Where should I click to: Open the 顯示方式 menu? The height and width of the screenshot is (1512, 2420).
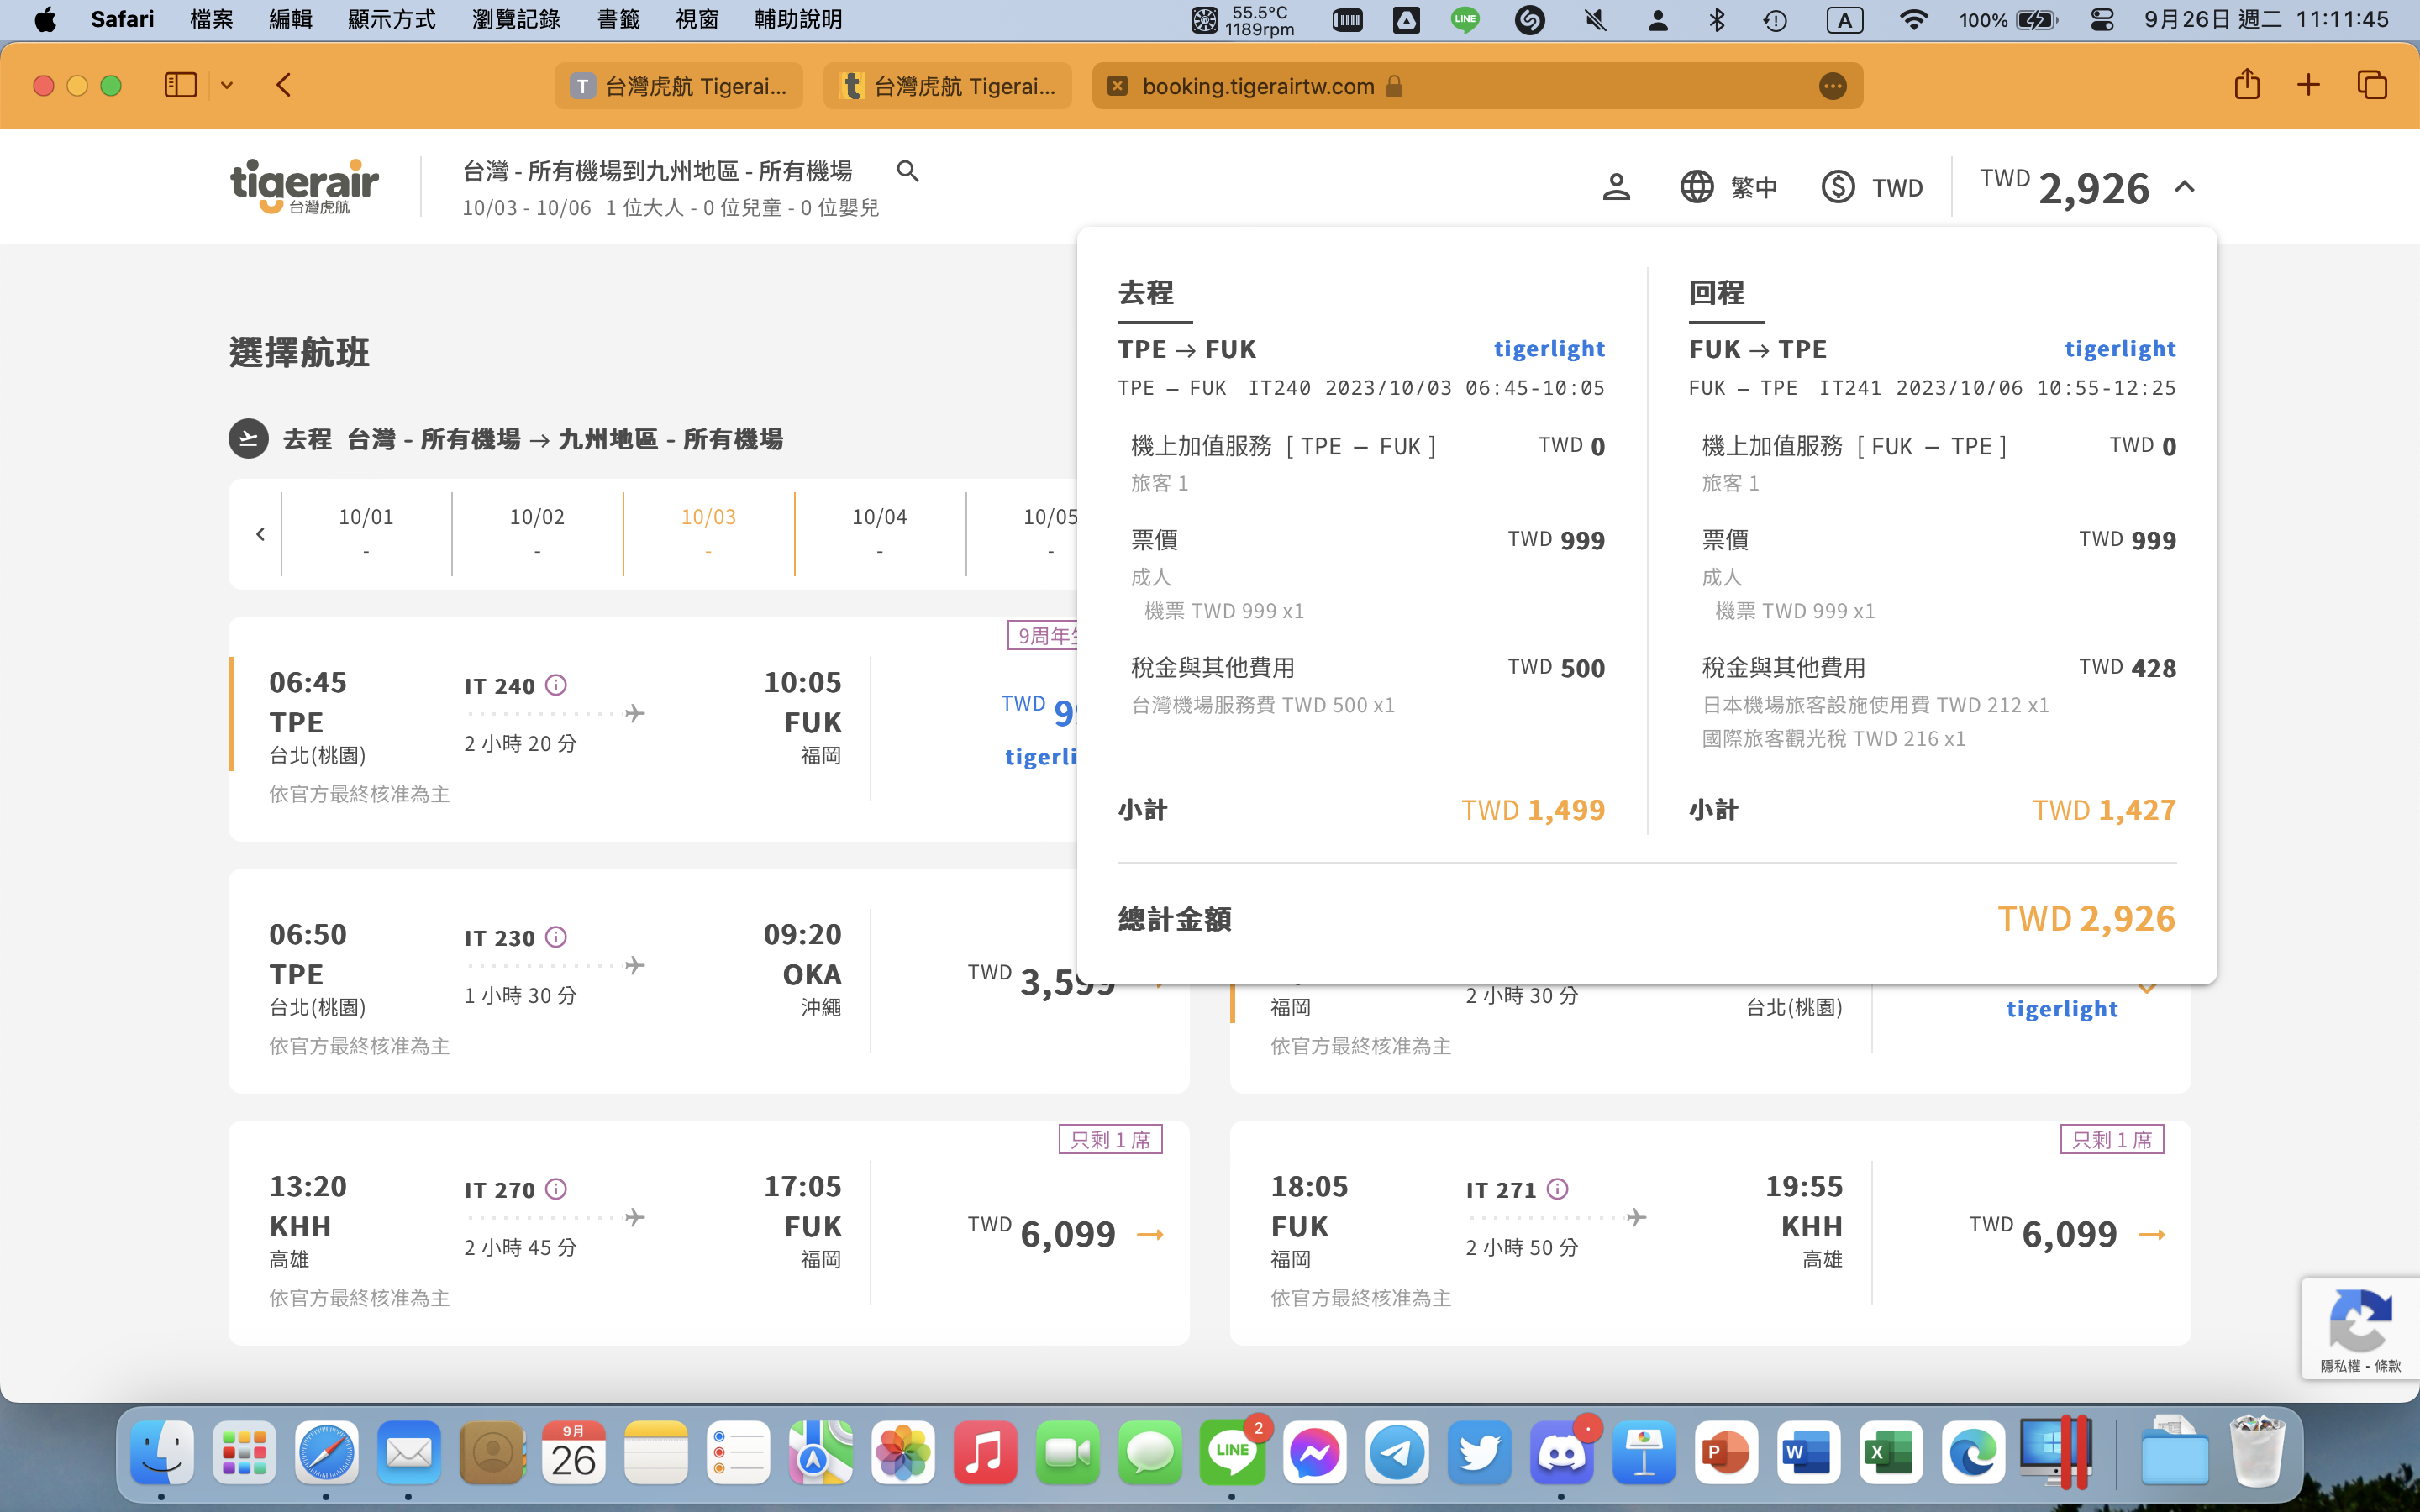(x=391, y=19)
